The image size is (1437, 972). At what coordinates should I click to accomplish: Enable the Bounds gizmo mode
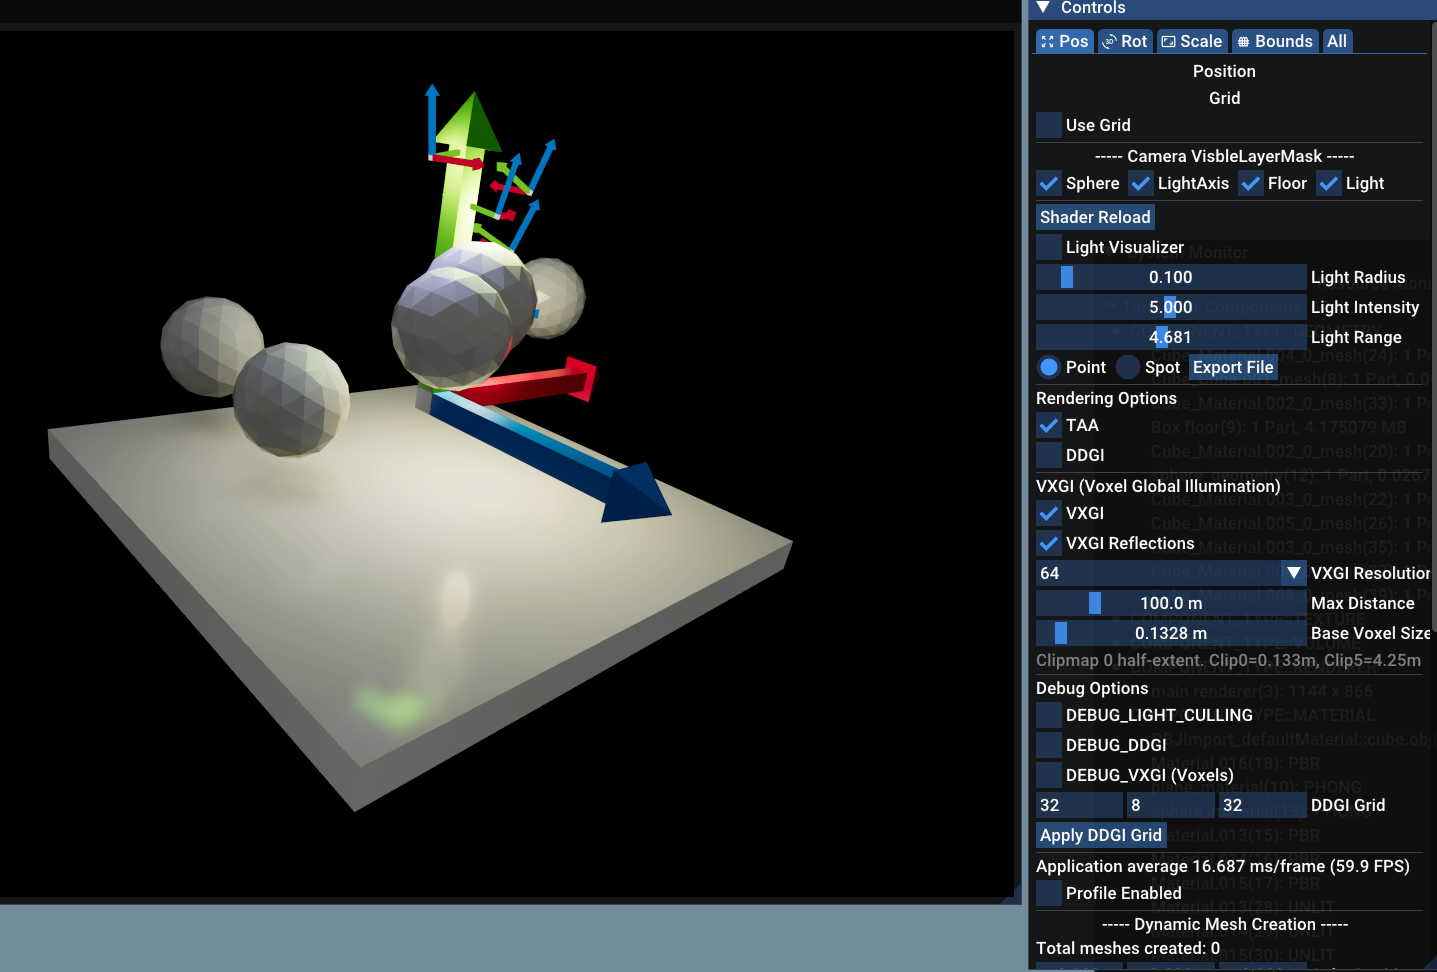[1274, 41]
